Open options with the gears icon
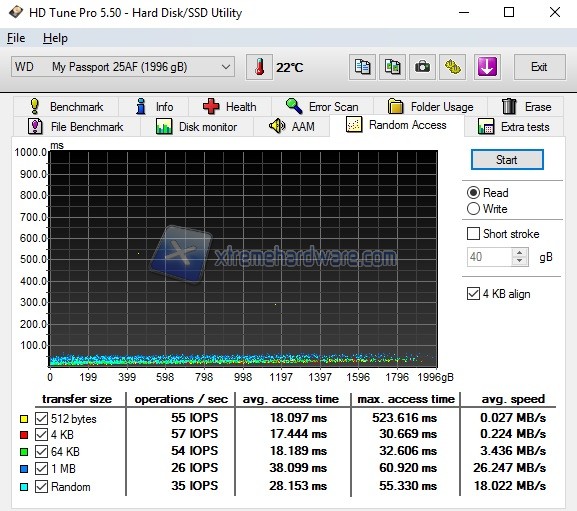Screen dimensions: 577x511 click(x=453, y=67)
